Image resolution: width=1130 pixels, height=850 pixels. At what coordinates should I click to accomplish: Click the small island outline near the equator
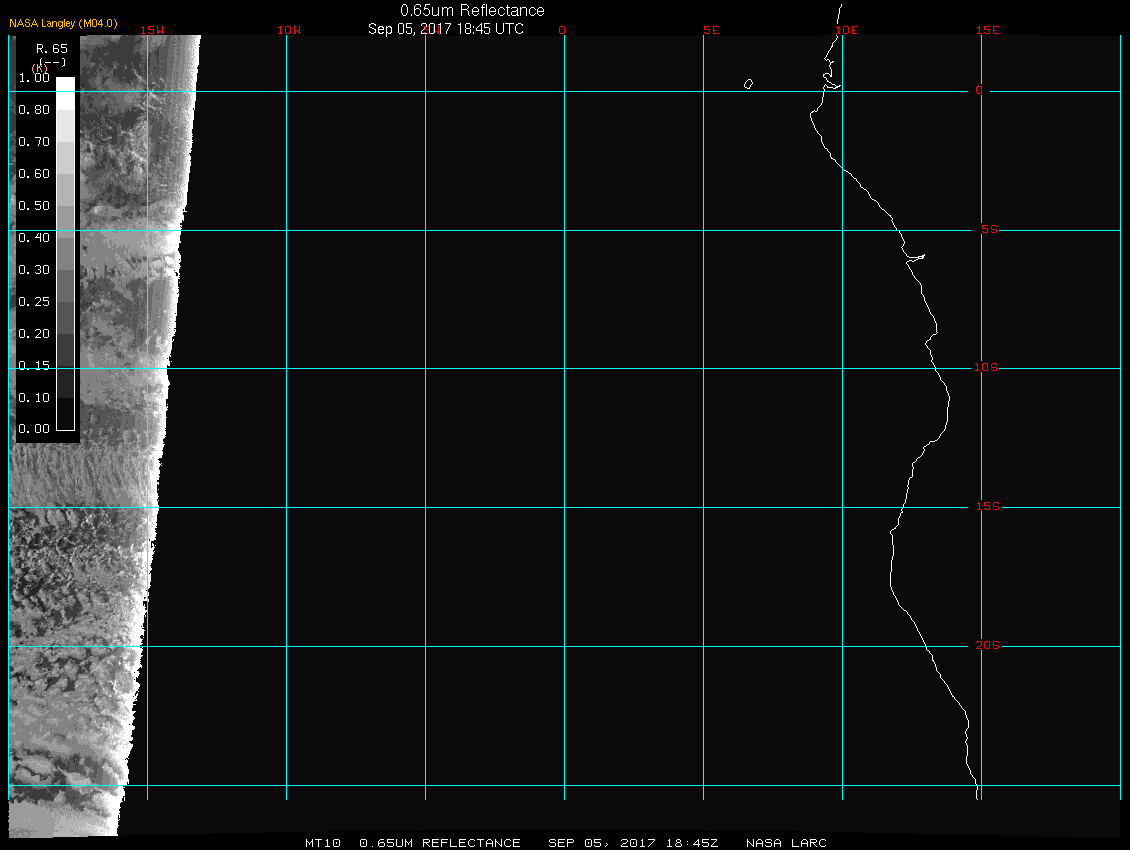tap(749, 84)
